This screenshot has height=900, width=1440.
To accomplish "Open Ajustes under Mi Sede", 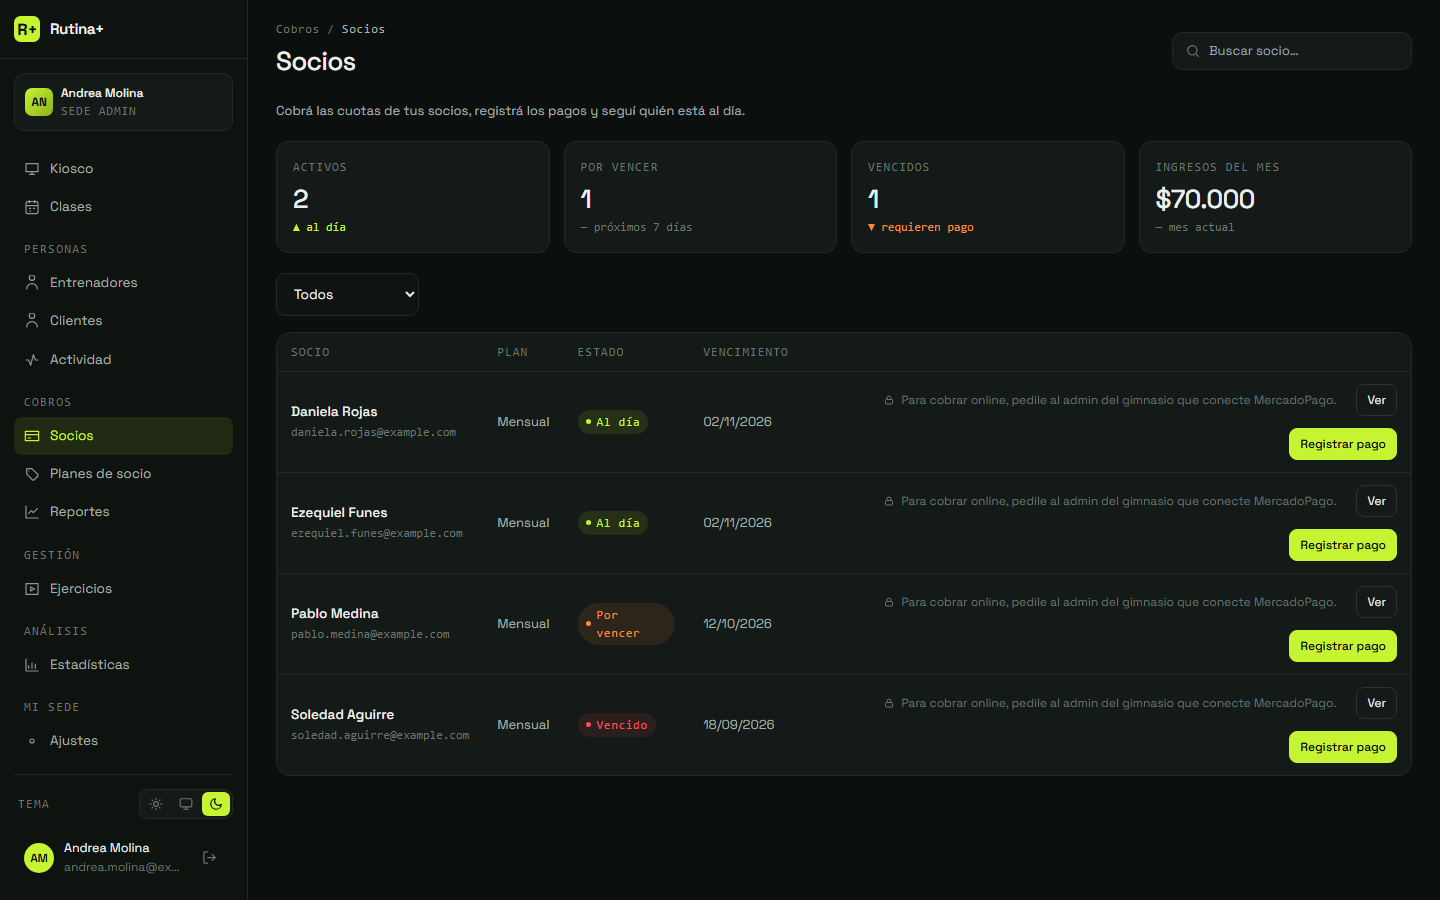I will (x=123, y=741).
